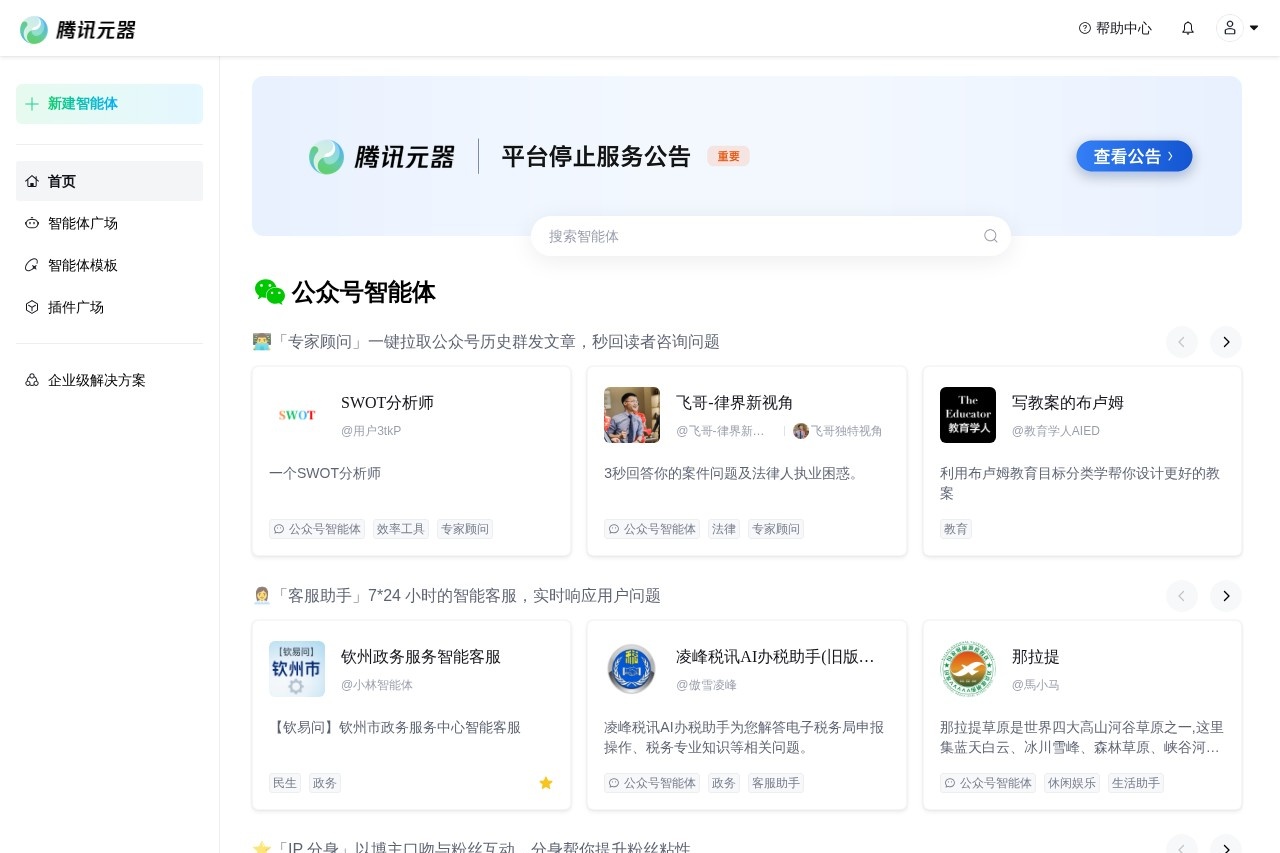The width and height of the screenshot is (1280, 853).
Task: Click the 查看公告 banner button
Action: (x=1134, y=156)
